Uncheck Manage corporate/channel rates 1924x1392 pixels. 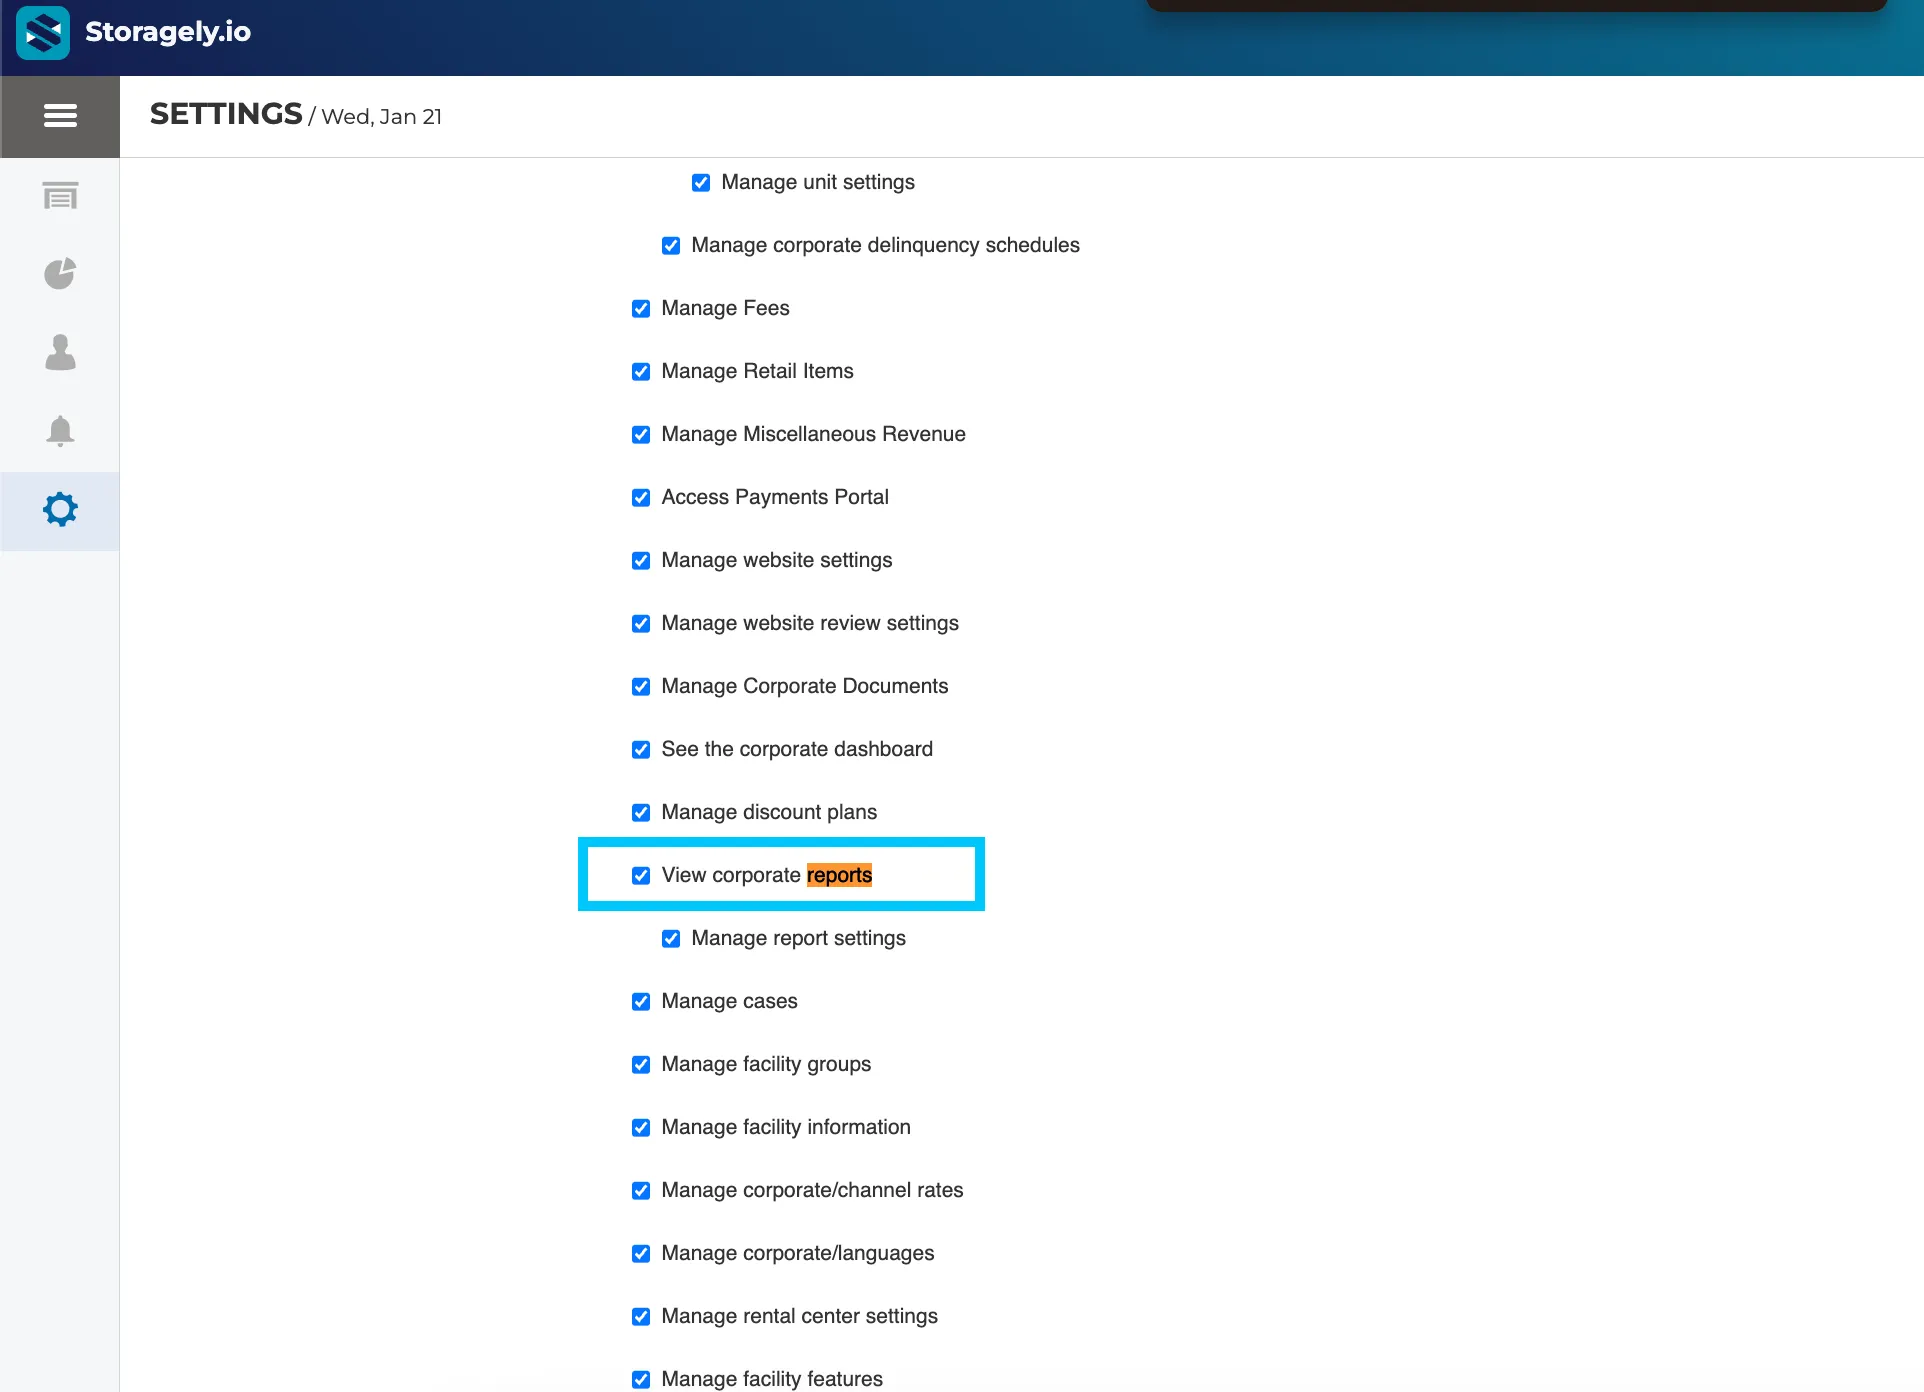click(x=641, y=1190)
